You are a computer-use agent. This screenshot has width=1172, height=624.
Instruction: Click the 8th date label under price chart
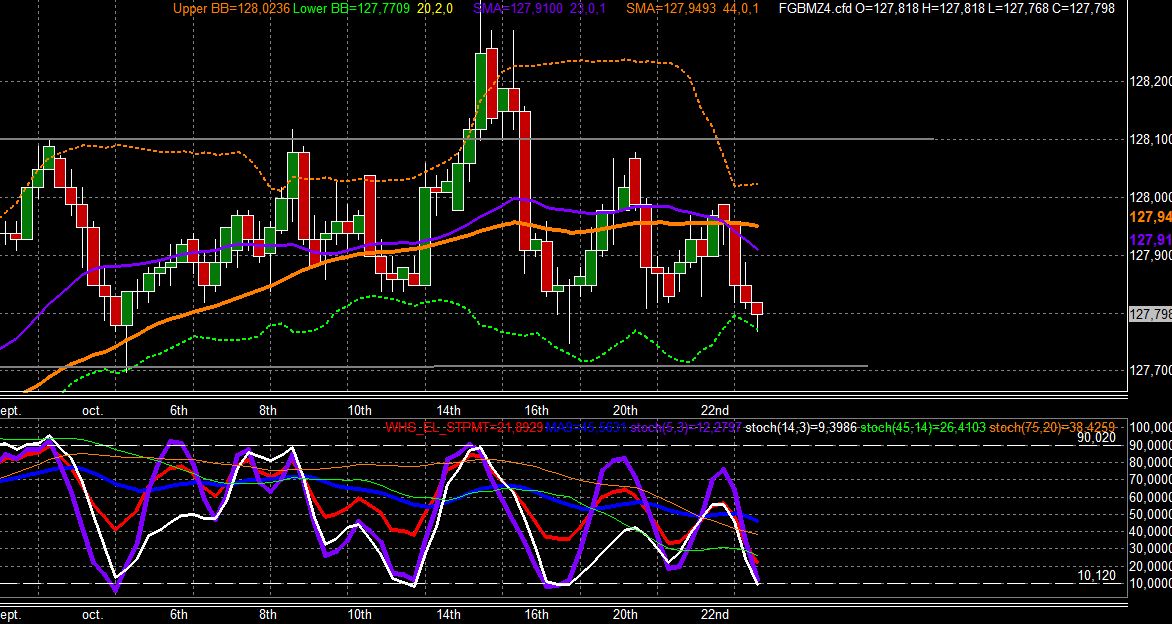pos(268,410)
